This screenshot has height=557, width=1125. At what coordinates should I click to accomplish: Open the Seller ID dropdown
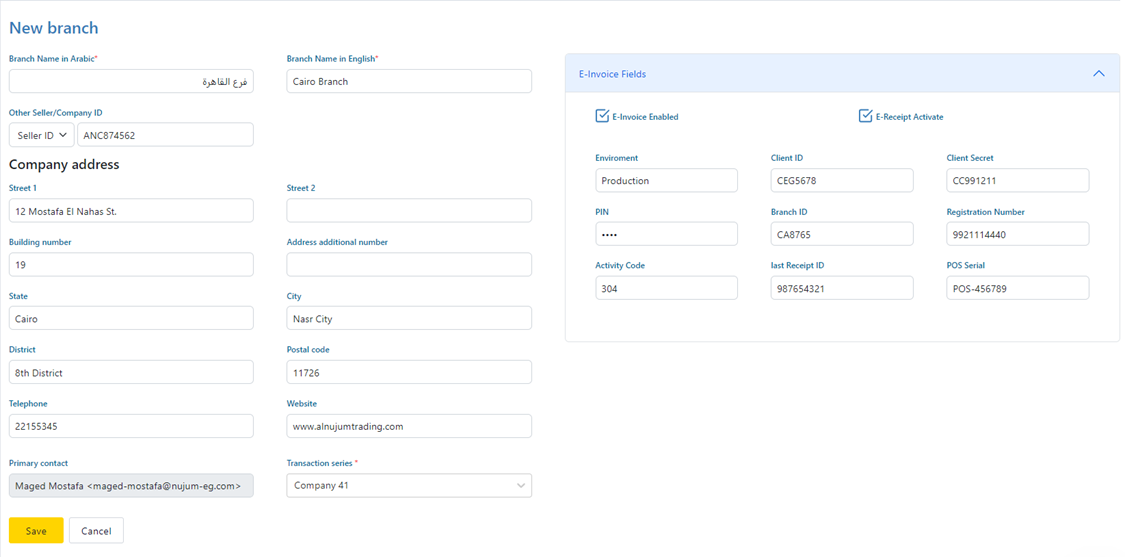click(41, 135)
